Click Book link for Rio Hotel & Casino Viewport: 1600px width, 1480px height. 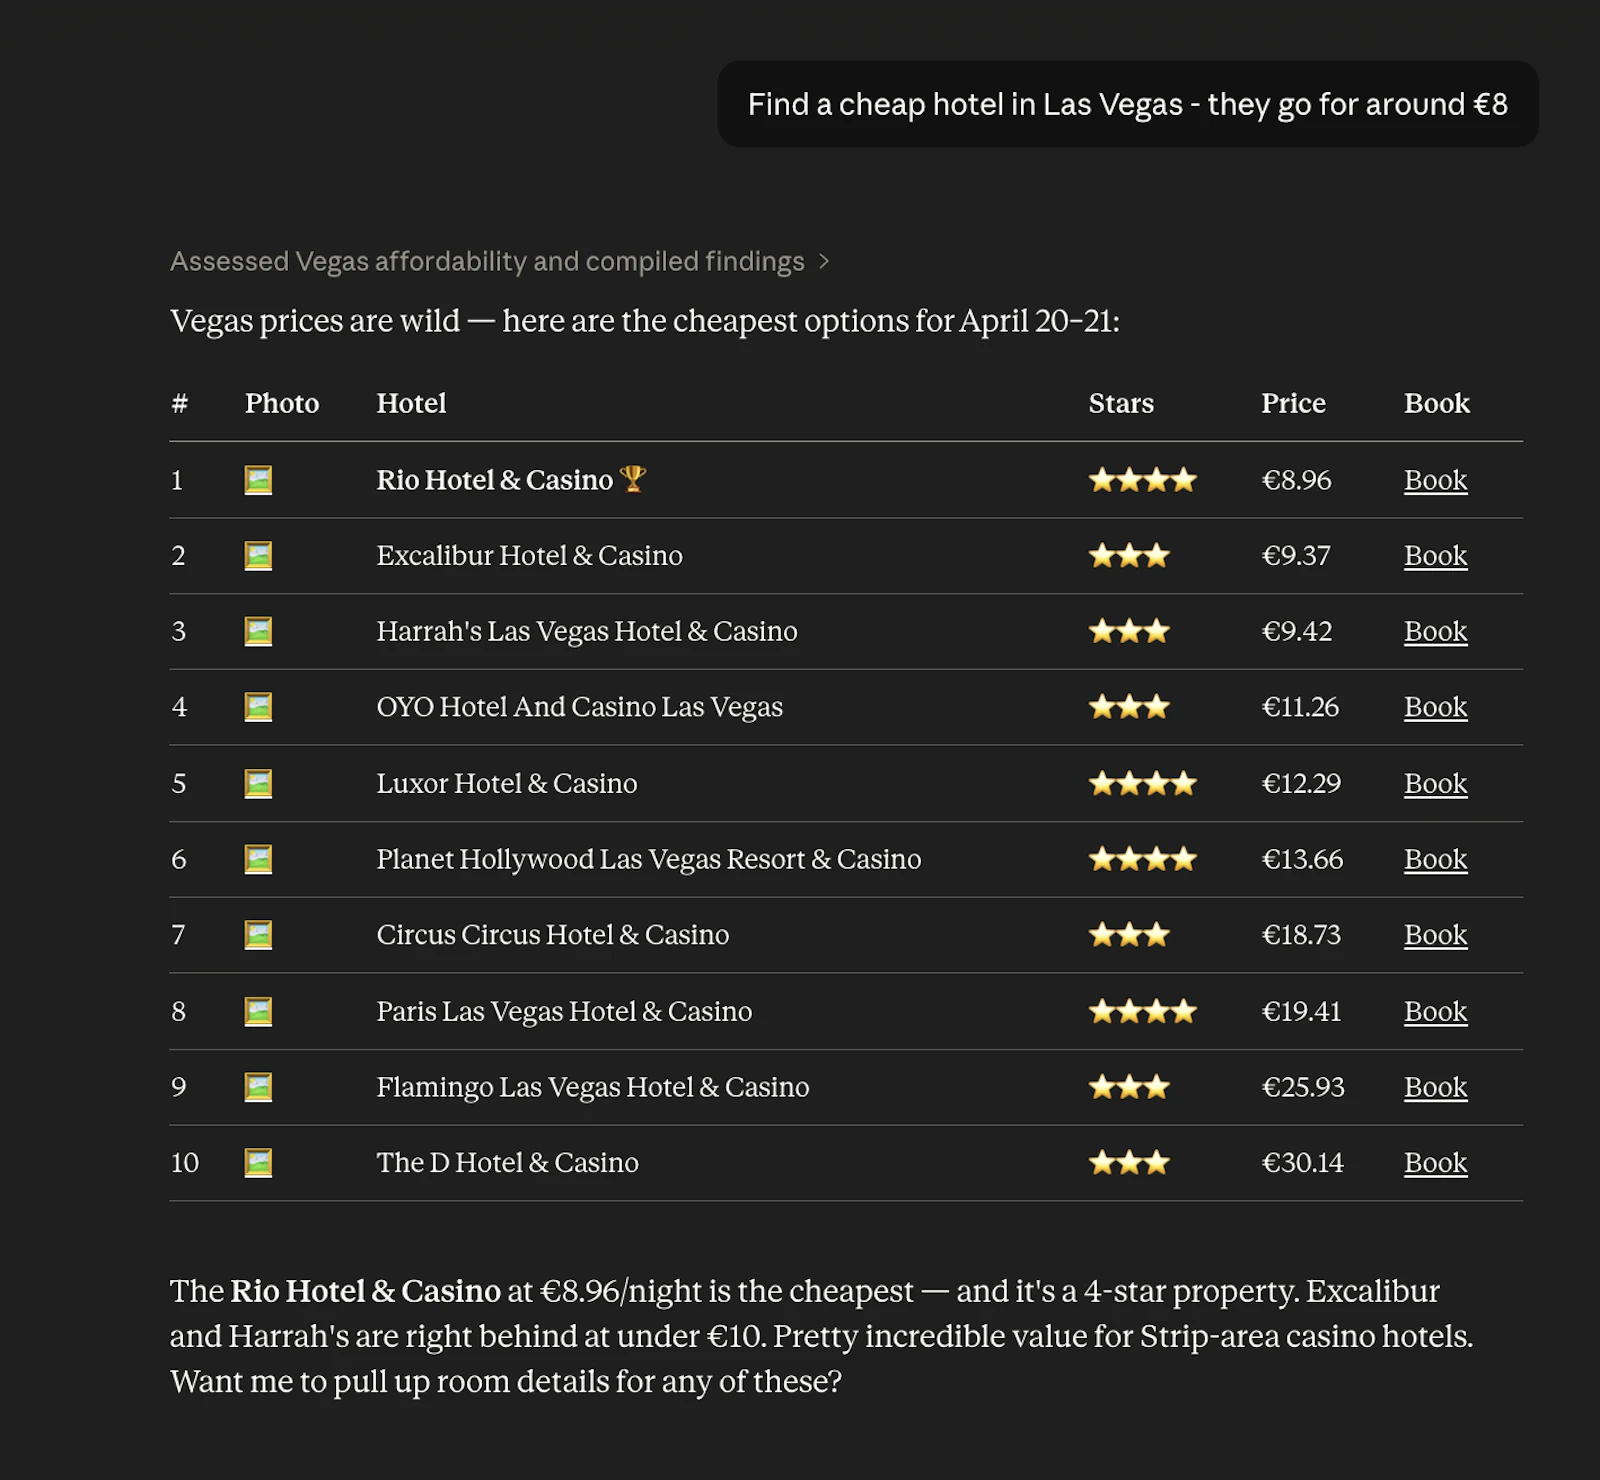tap(1435, 480)
